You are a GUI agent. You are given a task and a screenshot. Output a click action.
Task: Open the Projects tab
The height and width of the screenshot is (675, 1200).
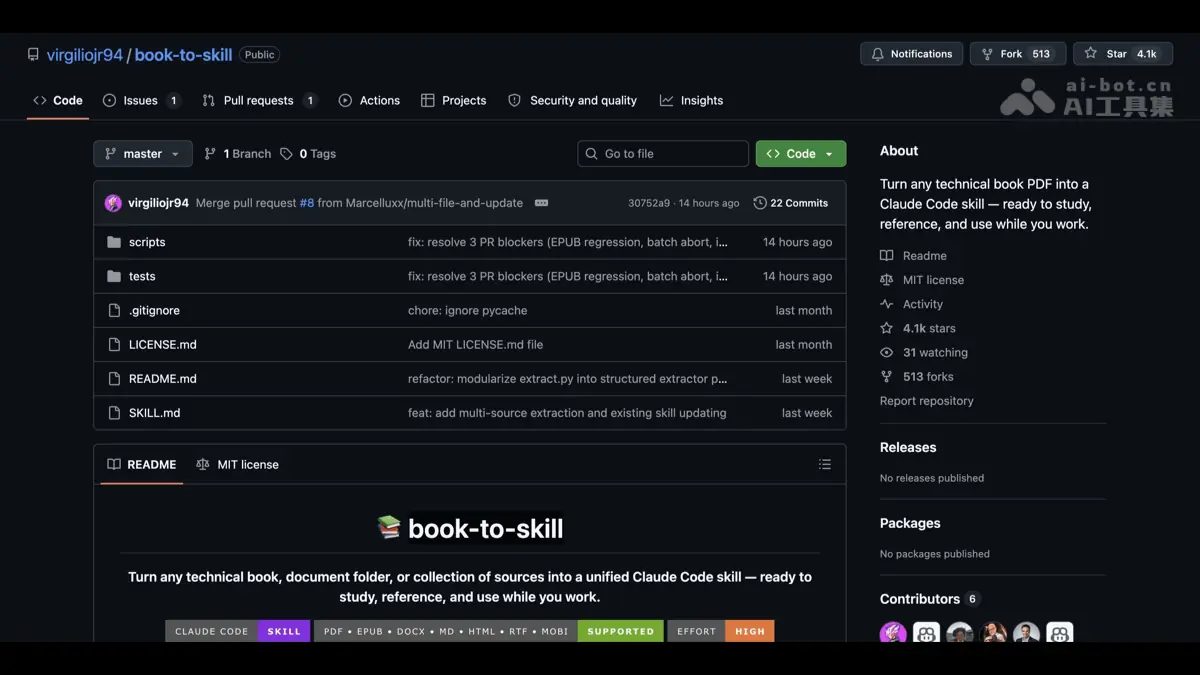[x=453, y=100]
